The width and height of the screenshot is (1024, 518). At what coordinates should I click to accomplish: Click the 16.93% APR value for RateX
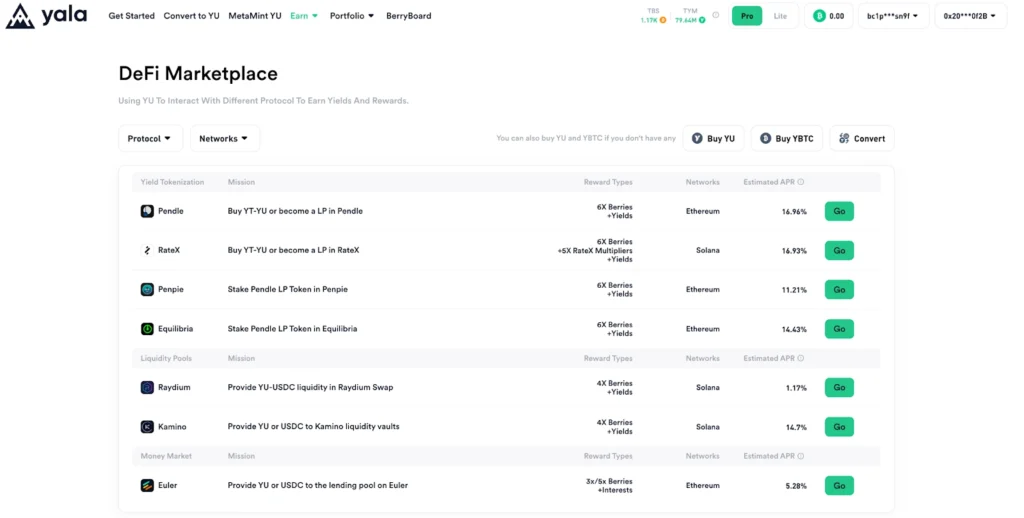pyautogui.click(x=794, y=251)
